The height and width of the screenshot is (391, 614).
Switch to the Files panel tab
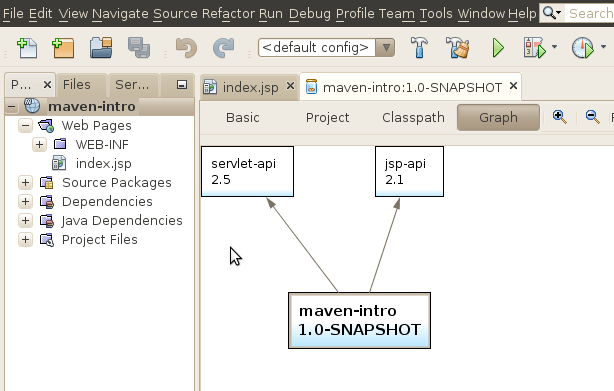click(81, 85)
